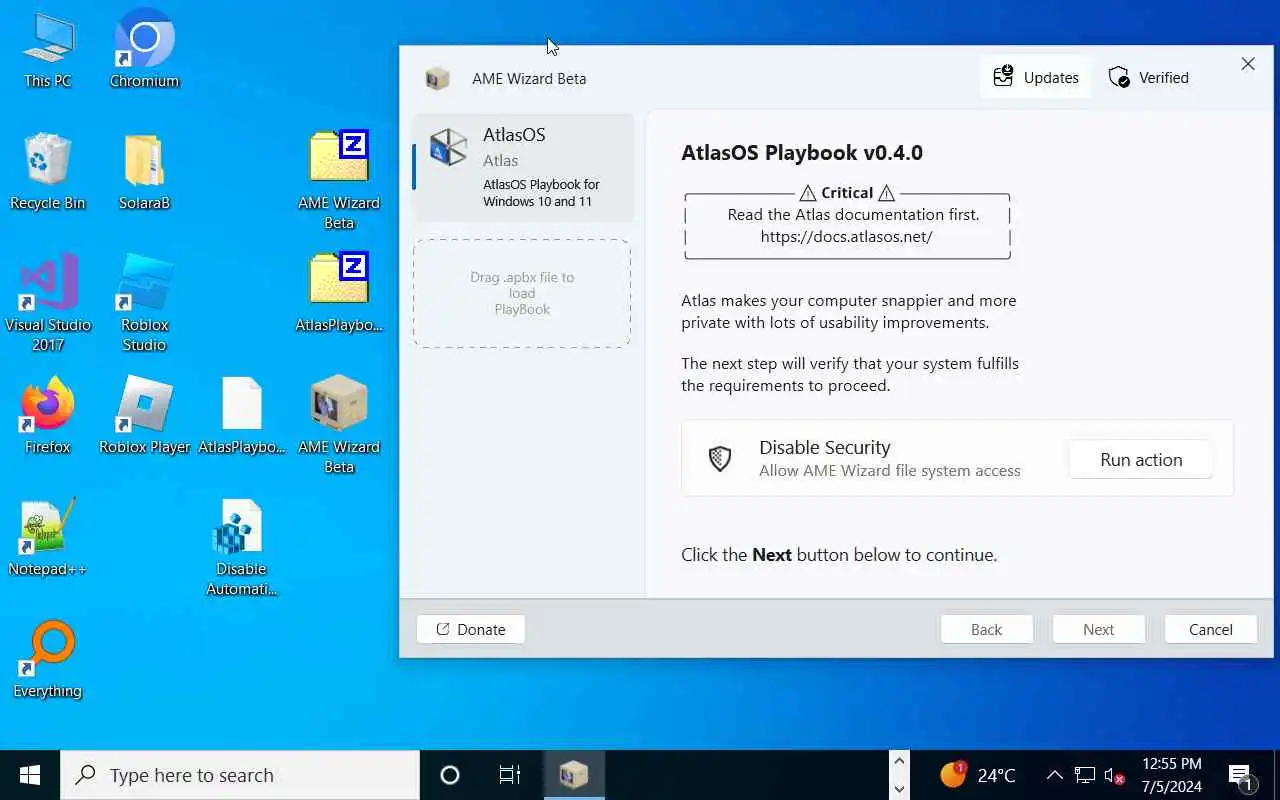The width and height of the screenshot is (1280, 800).
Task: Click the docs.atlasos.net link text
Action: click(846, 237)
